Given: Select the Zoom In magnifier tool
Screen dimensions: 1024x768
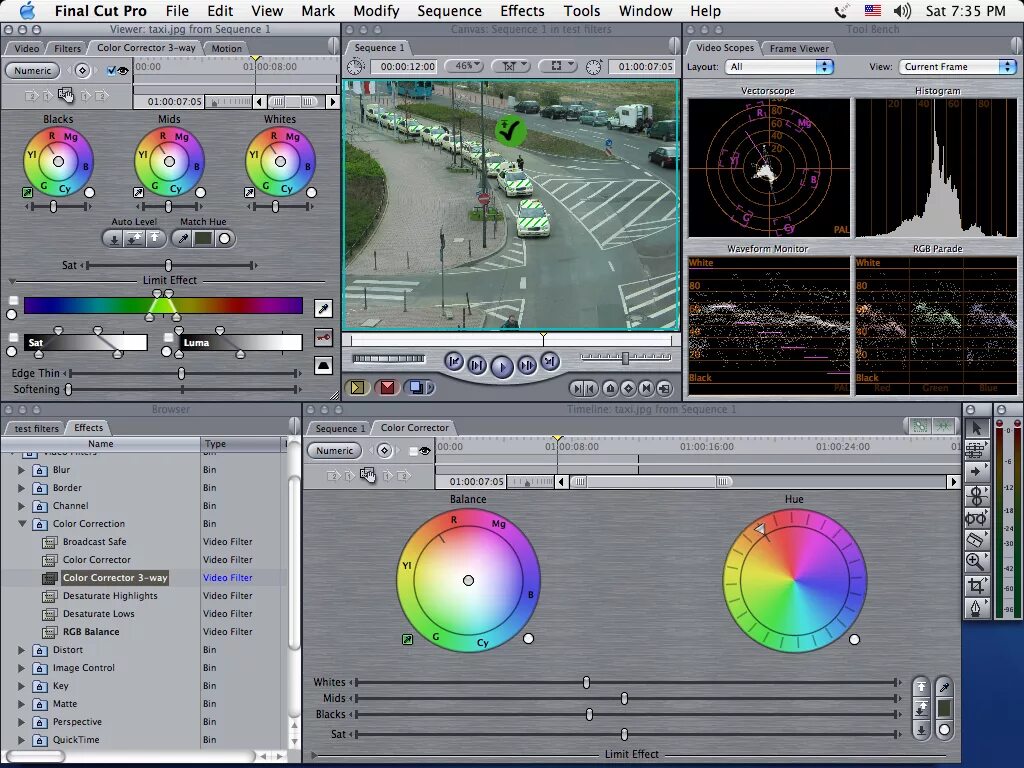Looking at the screenshot, I should 976,562.
